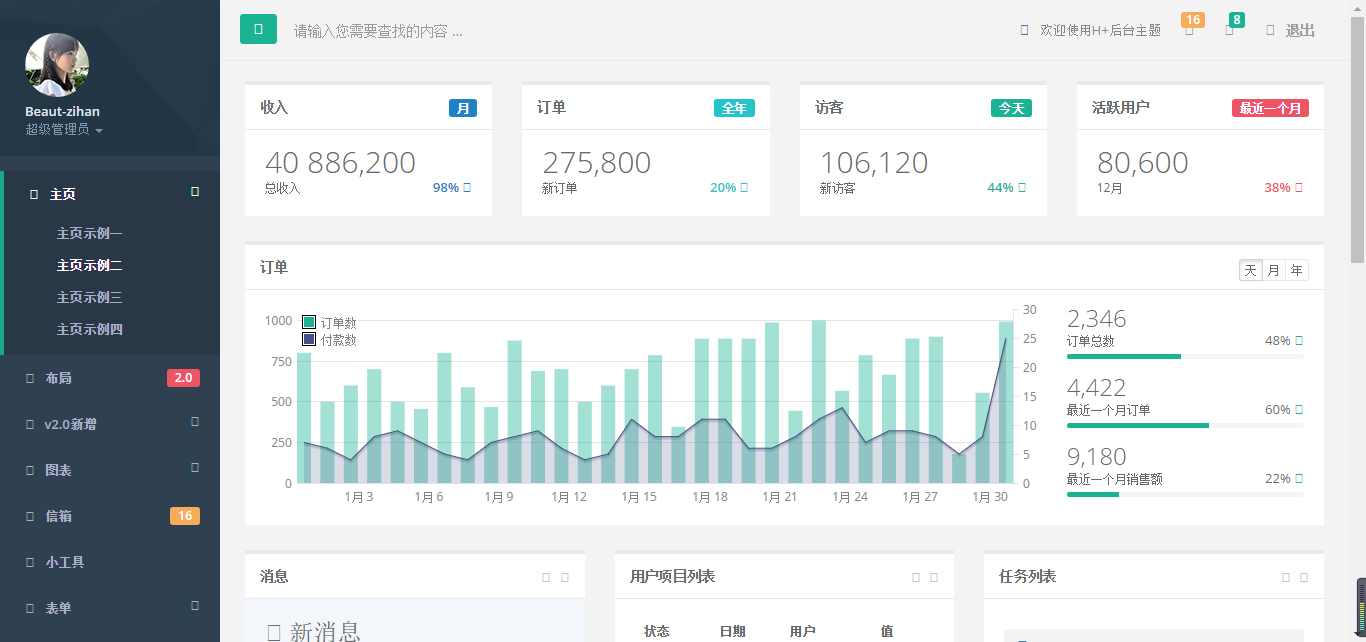Image resolution: width=1366 pixels, height=642 pixels.
Task: Click the user avatar photo
Action: (57, 65)
